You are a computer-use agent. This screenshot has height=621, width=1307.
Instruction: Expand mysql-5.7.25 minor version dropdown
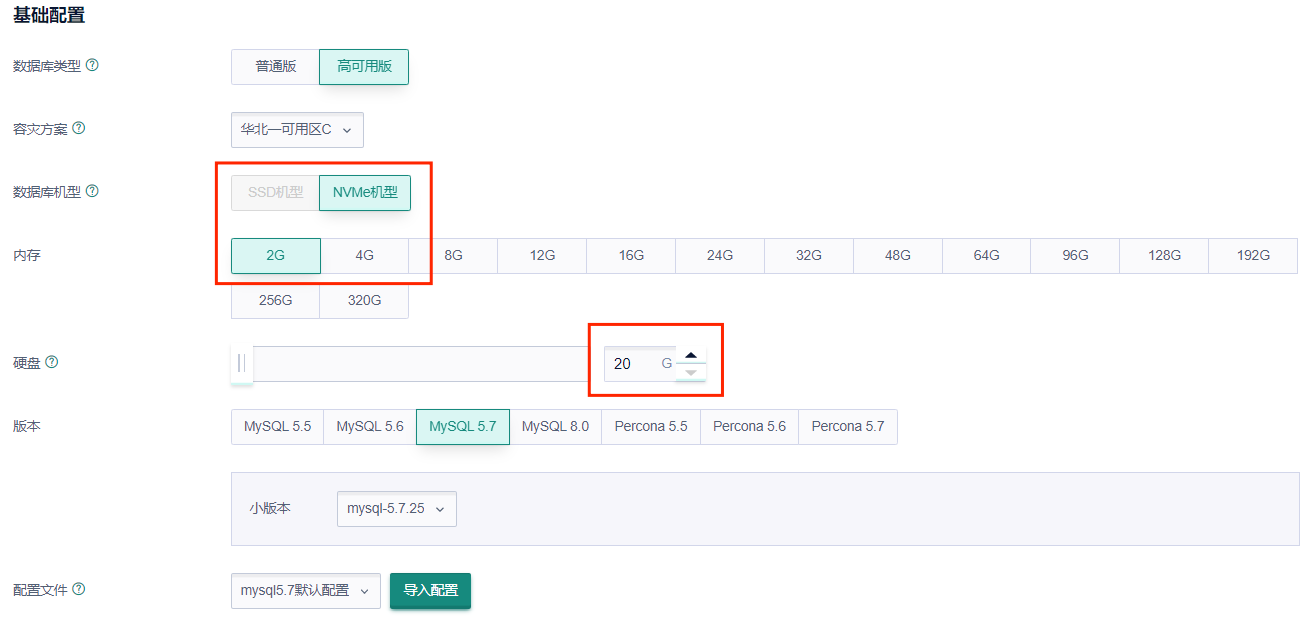pyautogui.click(x=396, y=509)
